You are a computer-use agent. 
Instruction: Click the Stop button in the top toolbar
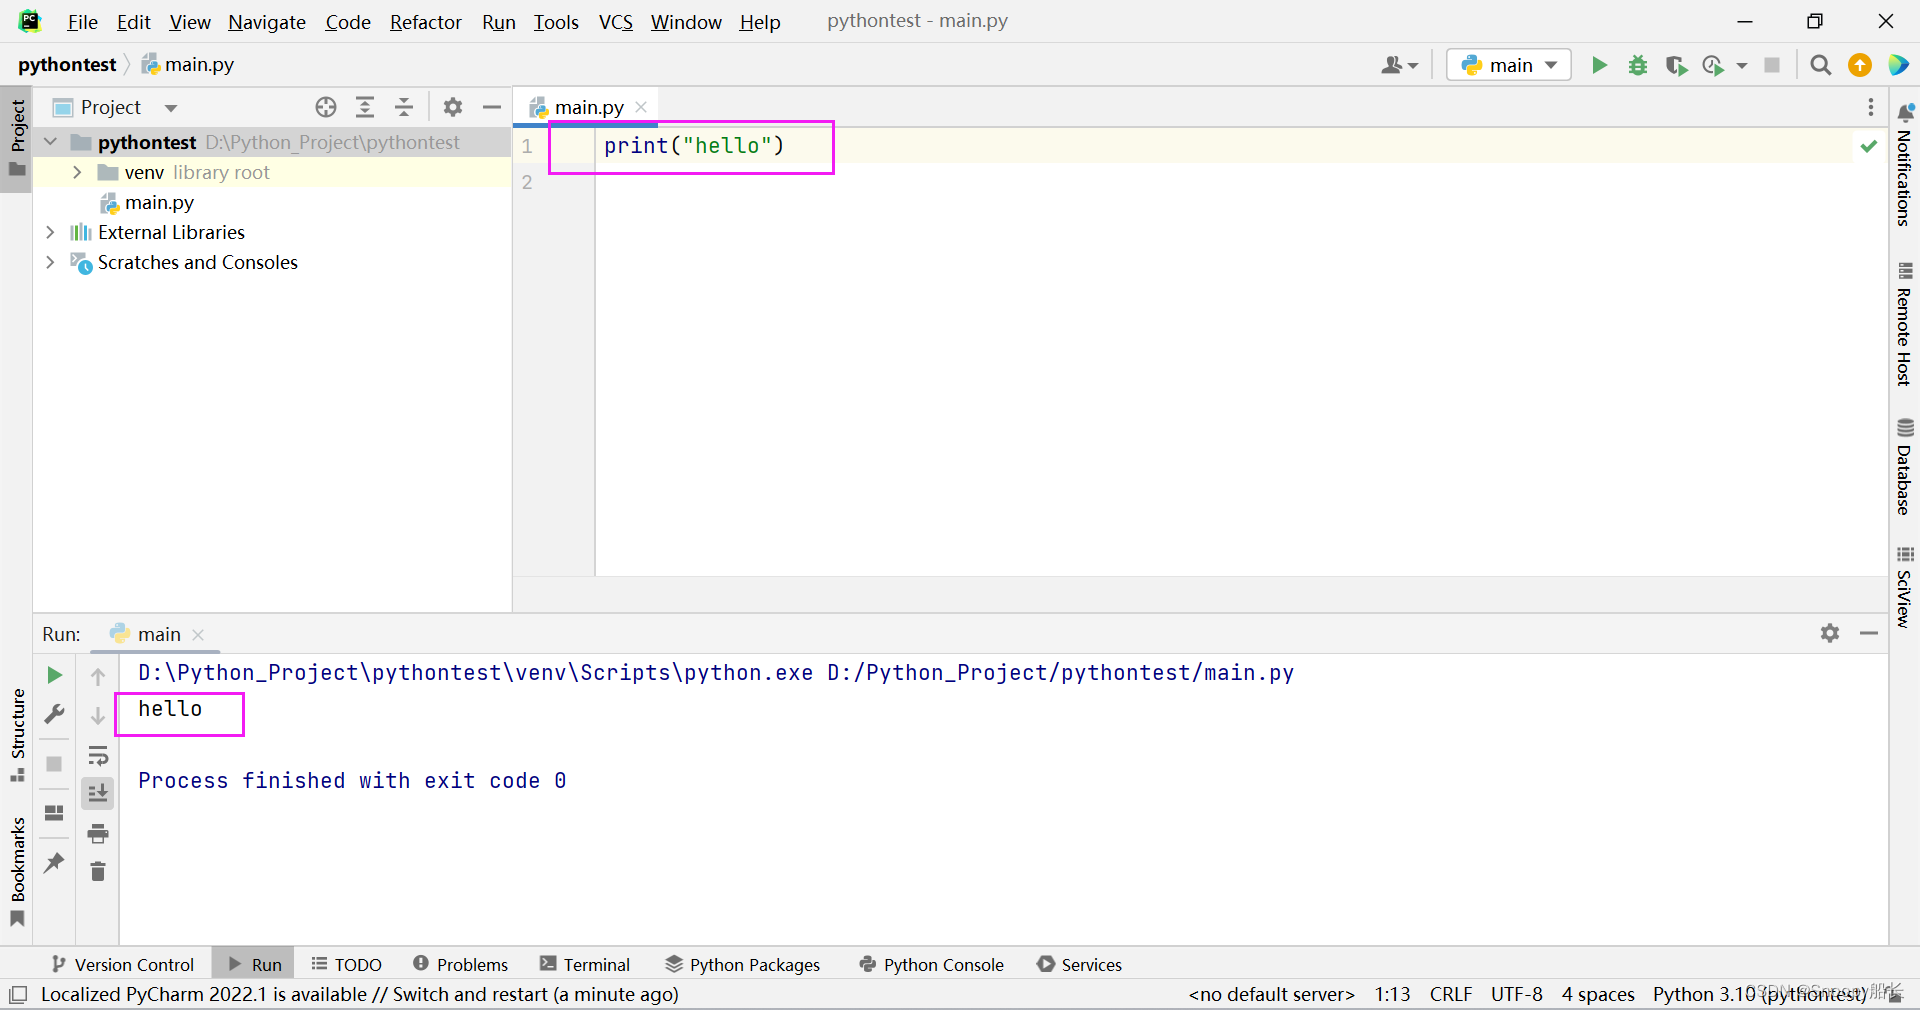click(x=1772, y=65)
